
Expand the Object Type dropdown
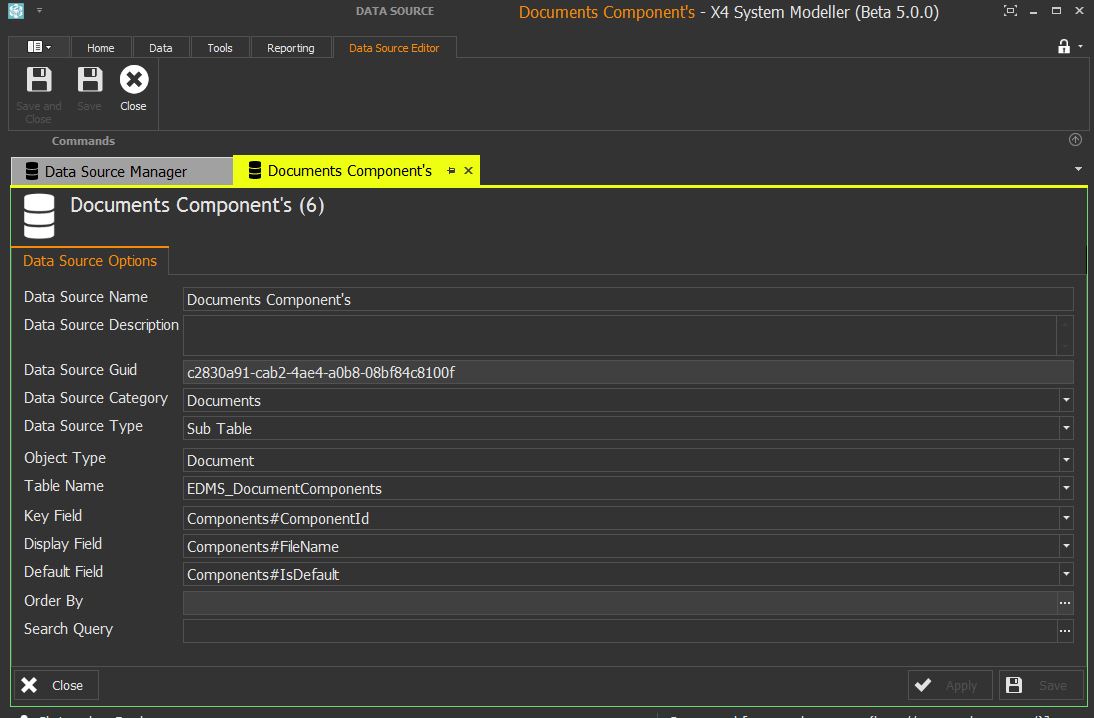click(1066, 460)
